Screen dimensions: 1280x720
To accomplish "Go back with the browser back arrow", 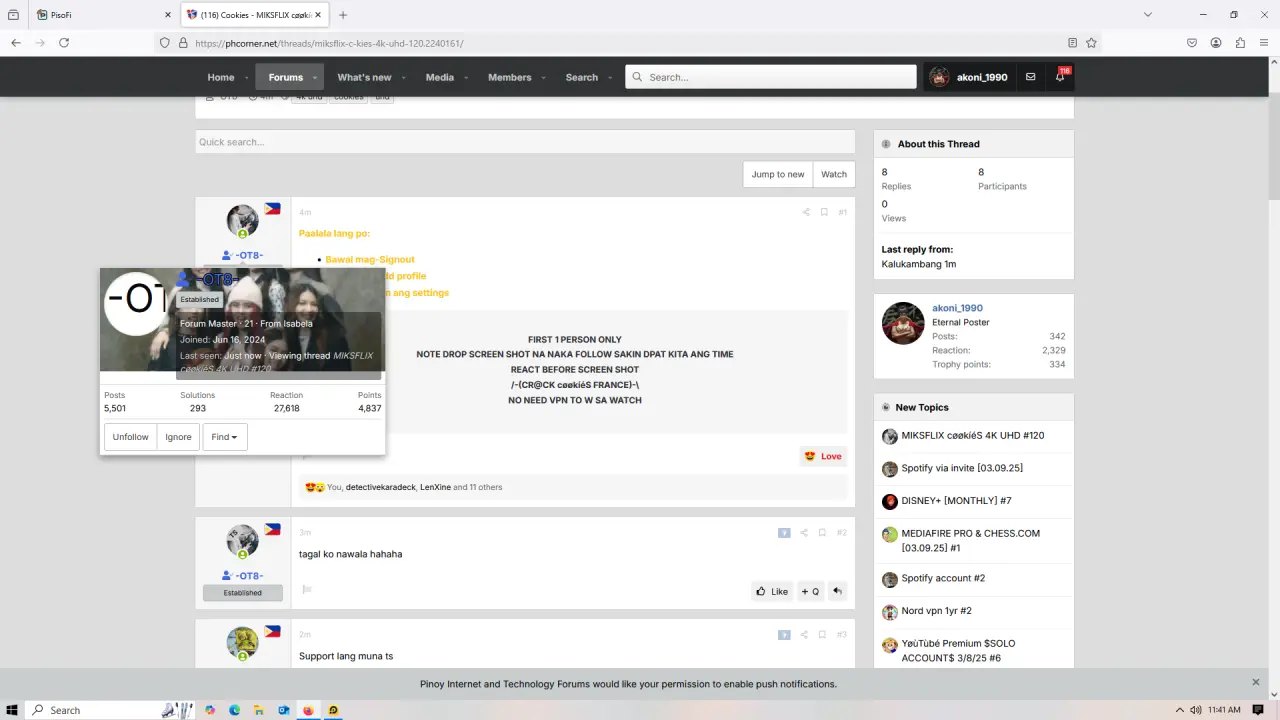I will tap(16, 43).
